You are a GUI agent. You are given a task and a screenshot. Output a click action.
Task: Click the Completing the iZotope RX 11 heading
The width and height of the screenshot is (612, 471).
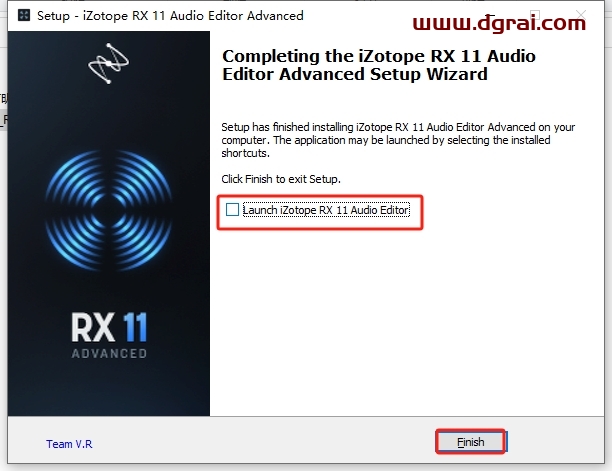[x=379, y=65]
